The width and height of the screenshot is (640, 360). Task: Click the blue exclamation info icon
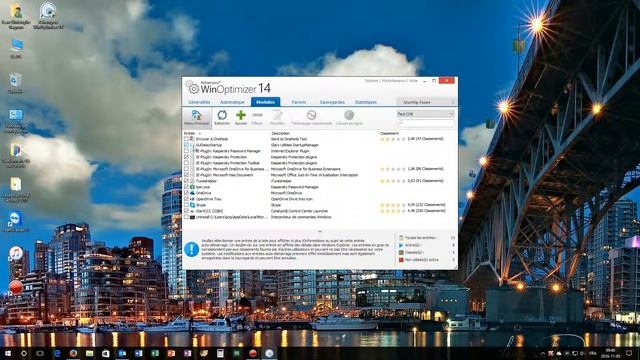(x=191, y=249)
